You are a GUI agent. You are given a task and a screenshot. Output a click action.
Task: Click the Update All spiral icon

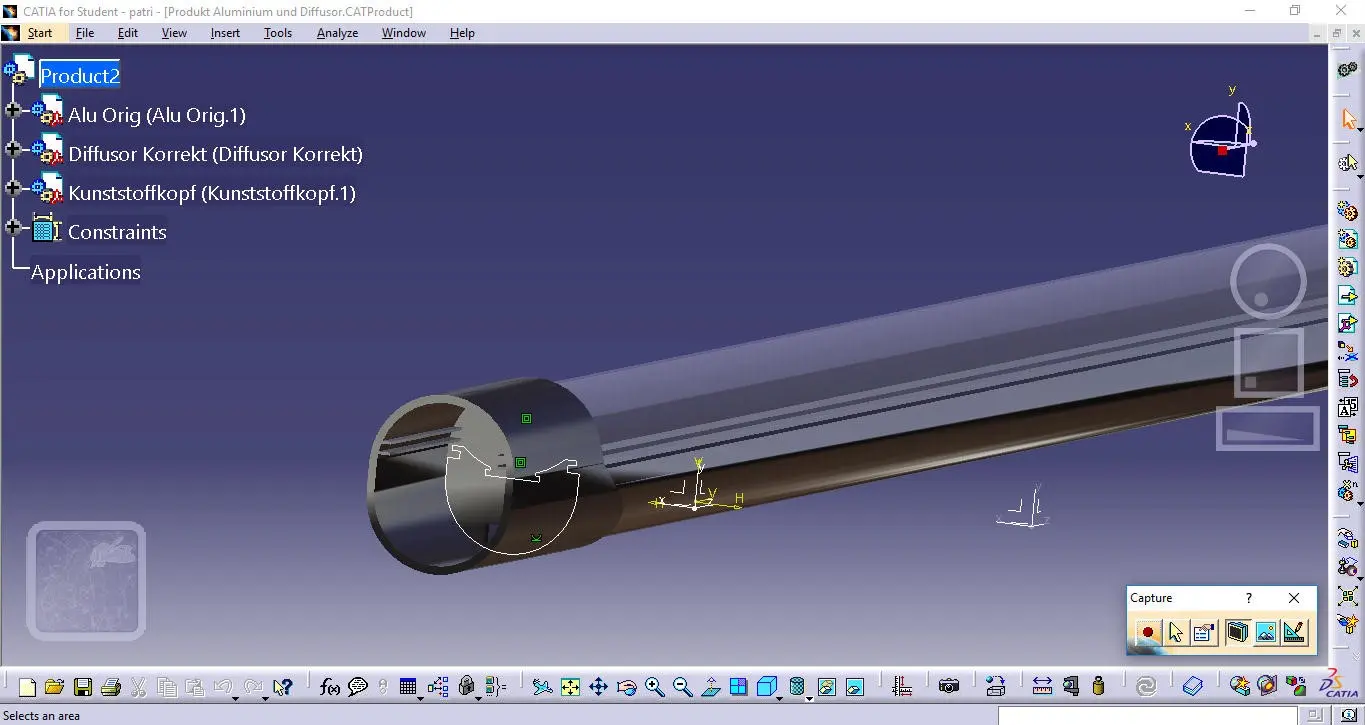(x=1147, y=687)
